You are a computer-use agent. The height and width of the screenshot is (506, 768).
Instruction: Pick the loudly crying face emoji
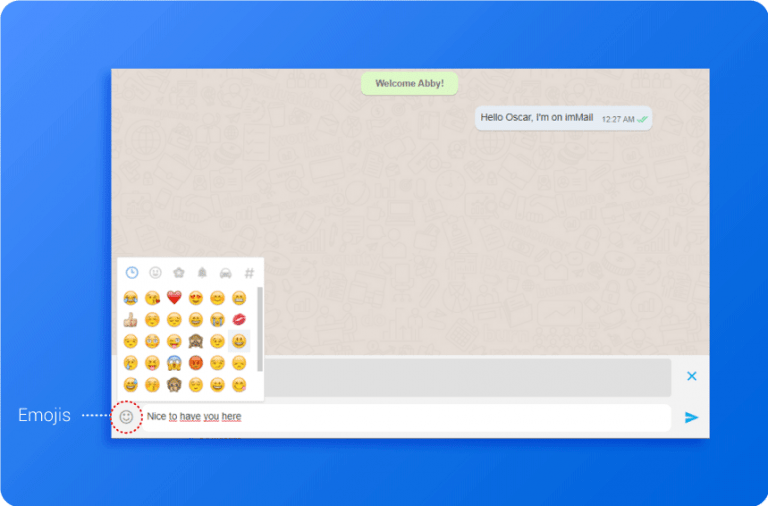(217, 319)
